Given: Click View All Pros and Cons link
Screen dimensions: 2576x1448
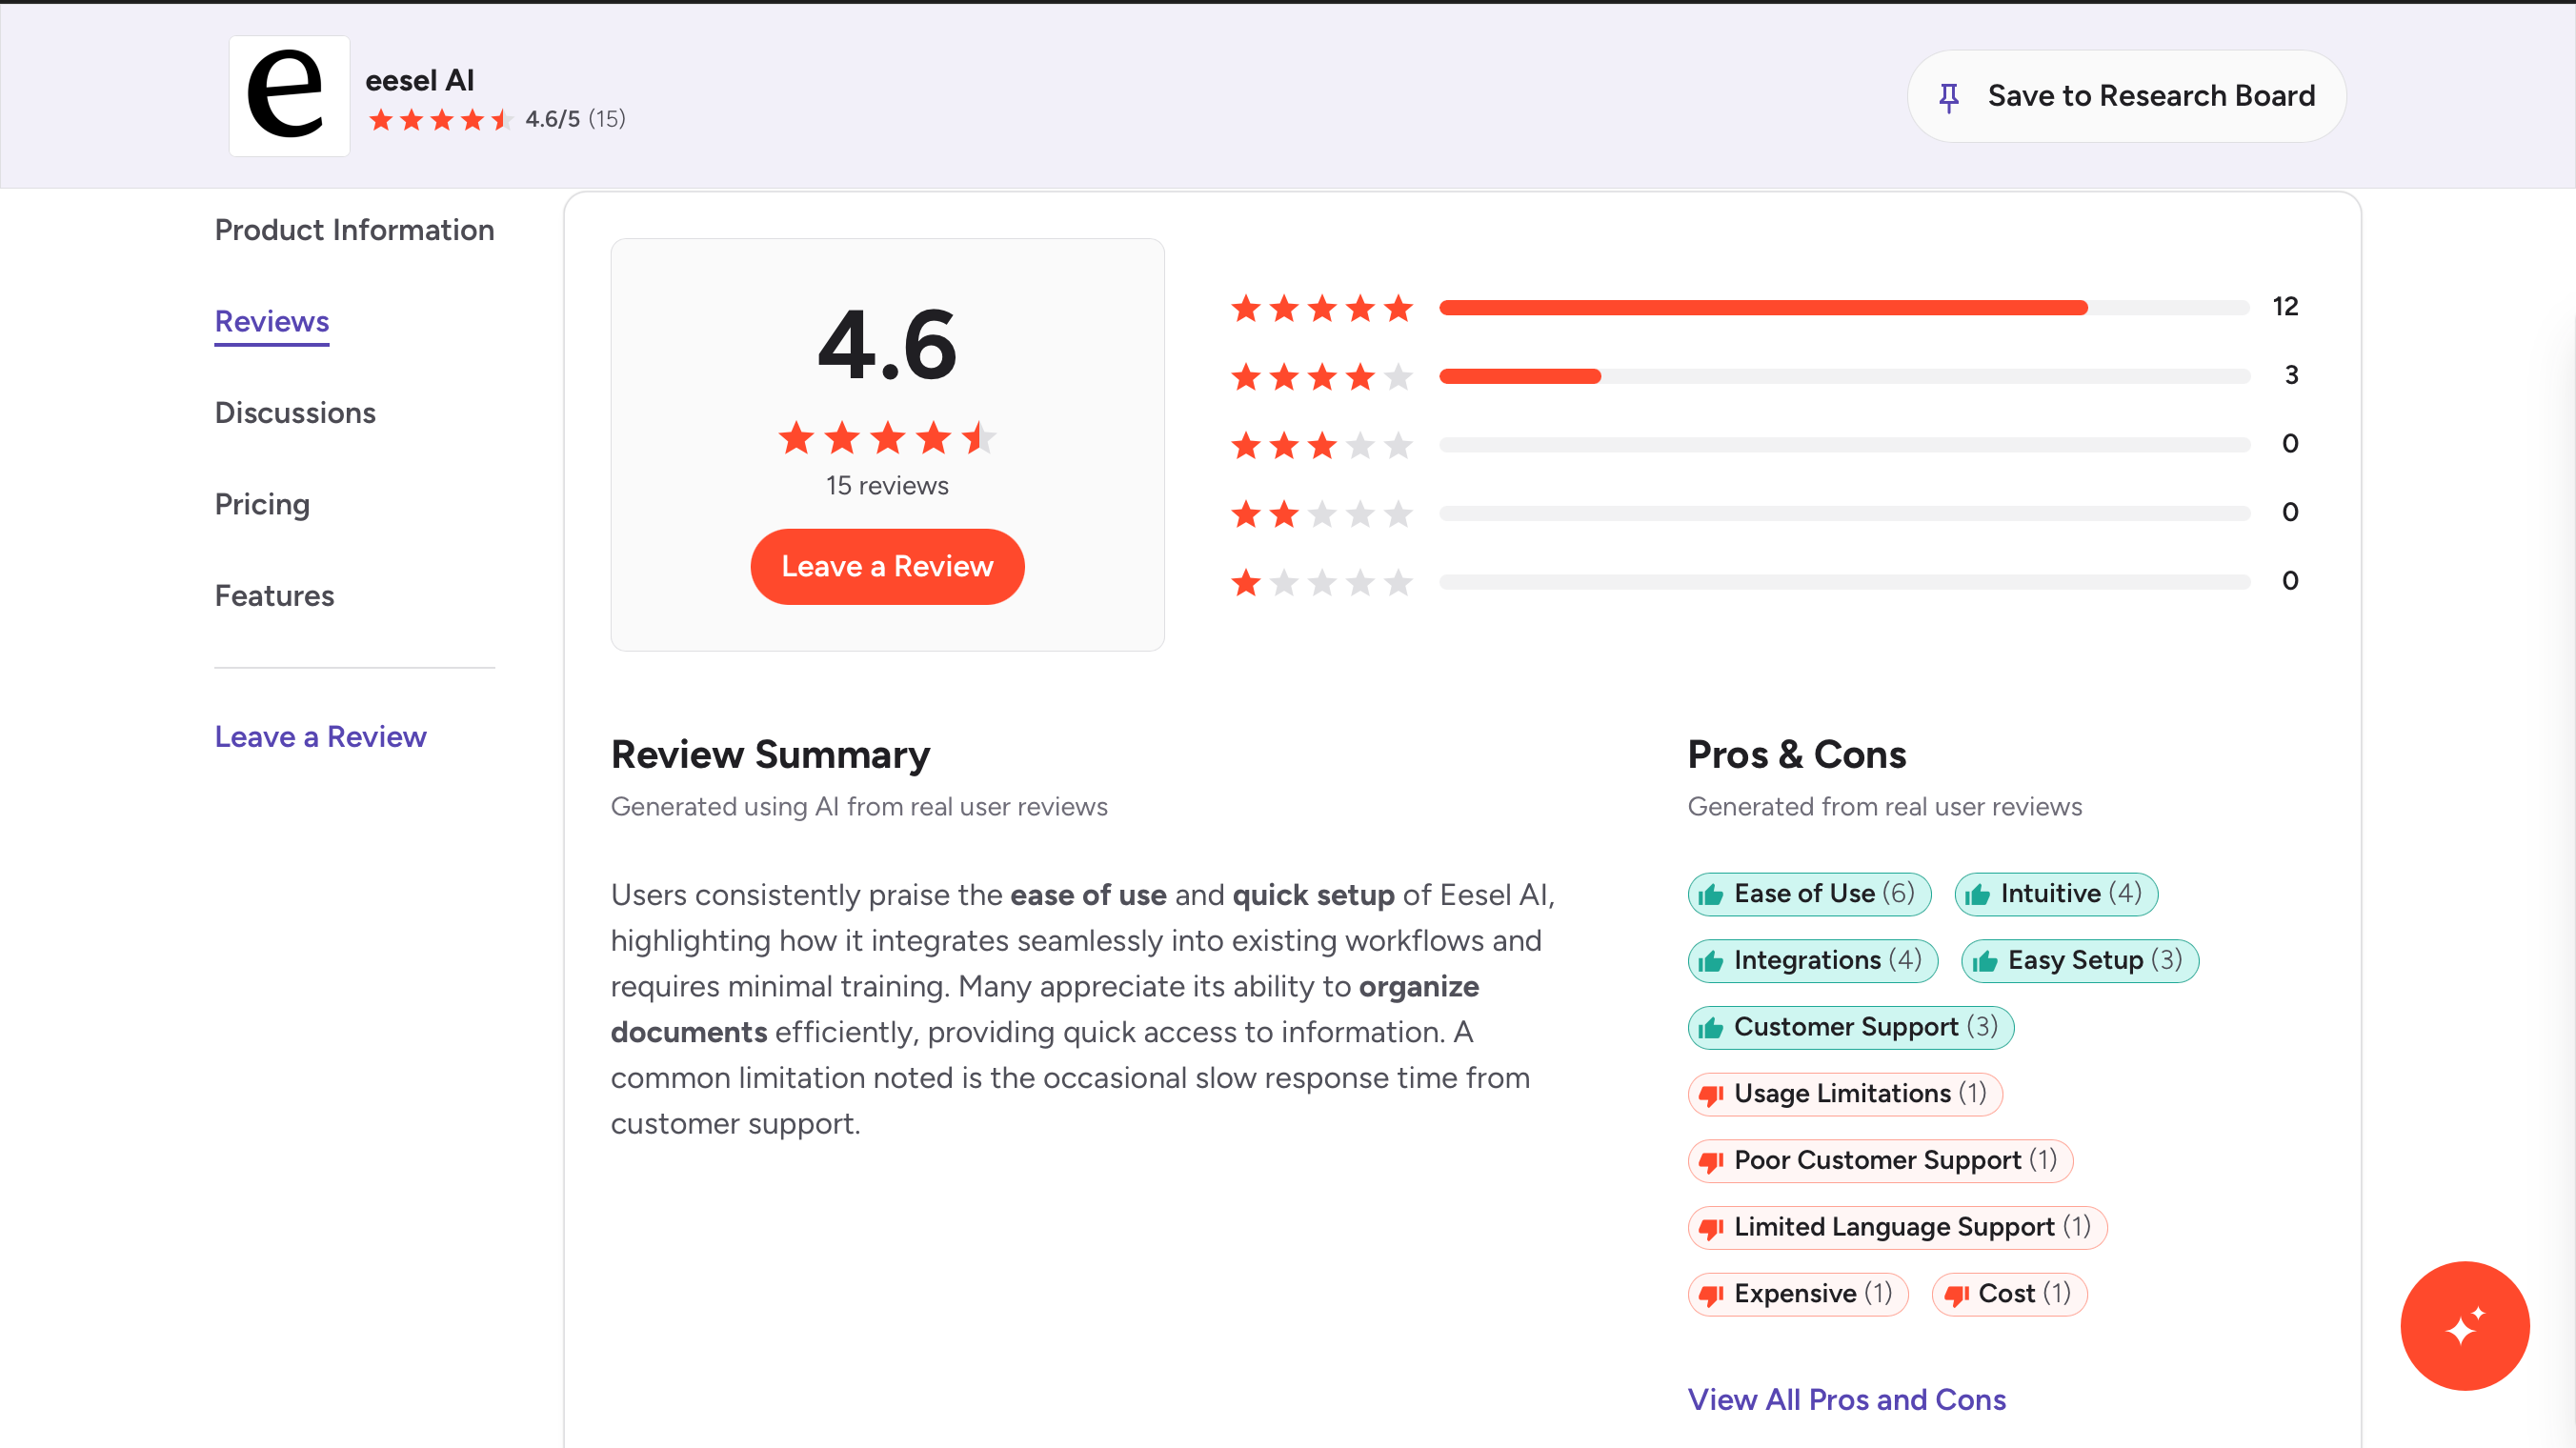Looking at the screenshot, I should tap(1846, 1398).
